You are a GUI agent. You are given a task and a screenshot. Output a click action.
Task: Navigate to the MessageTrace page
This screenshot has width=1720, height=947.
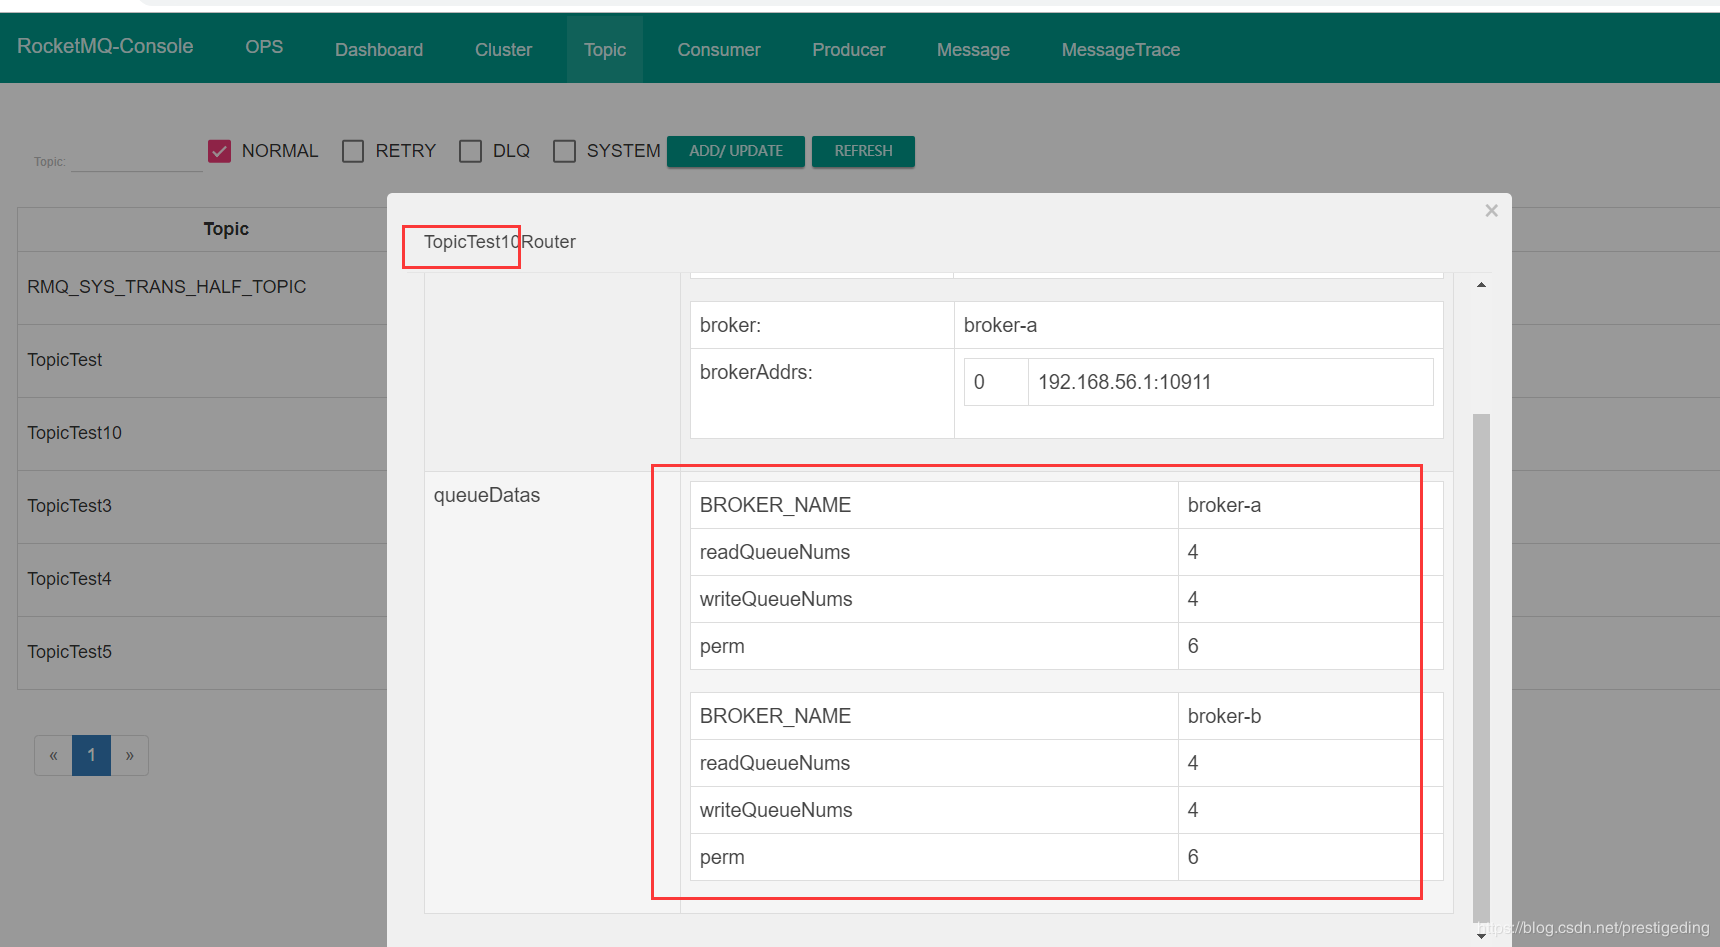[x=1120, y=50]
